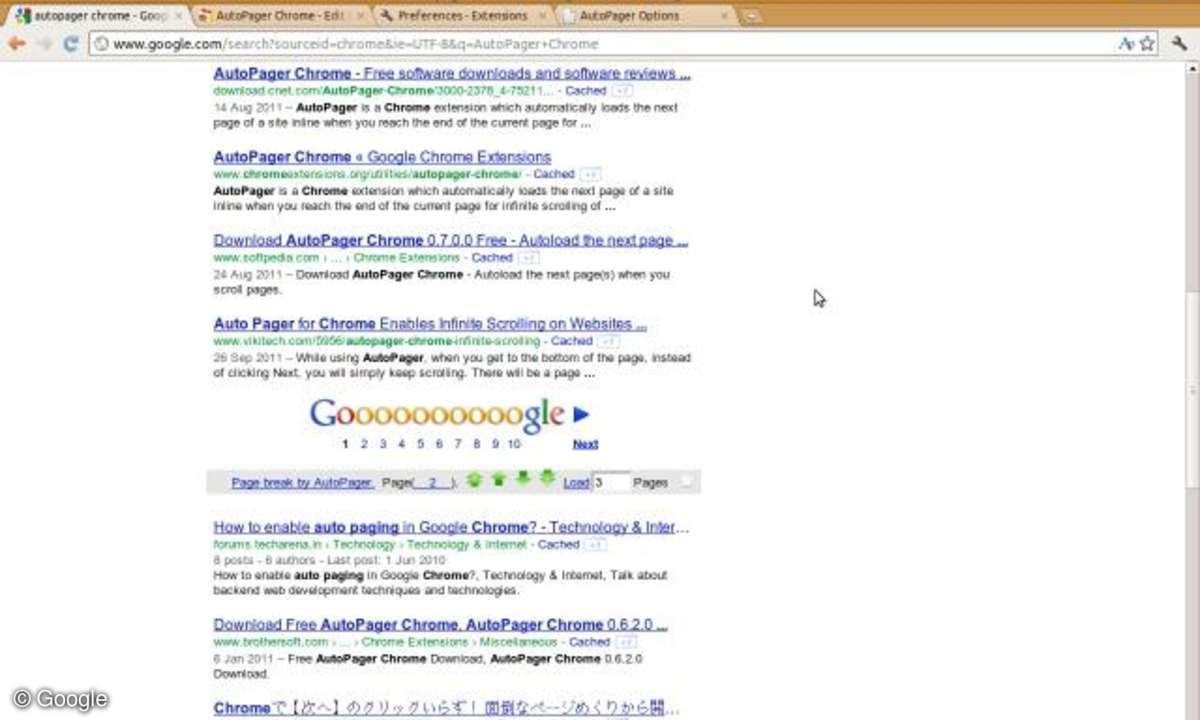Viewport: 1200px width, 720px height.
Task: Click the page number 2 field in AutoPager bar
Action: click(433, 482)
